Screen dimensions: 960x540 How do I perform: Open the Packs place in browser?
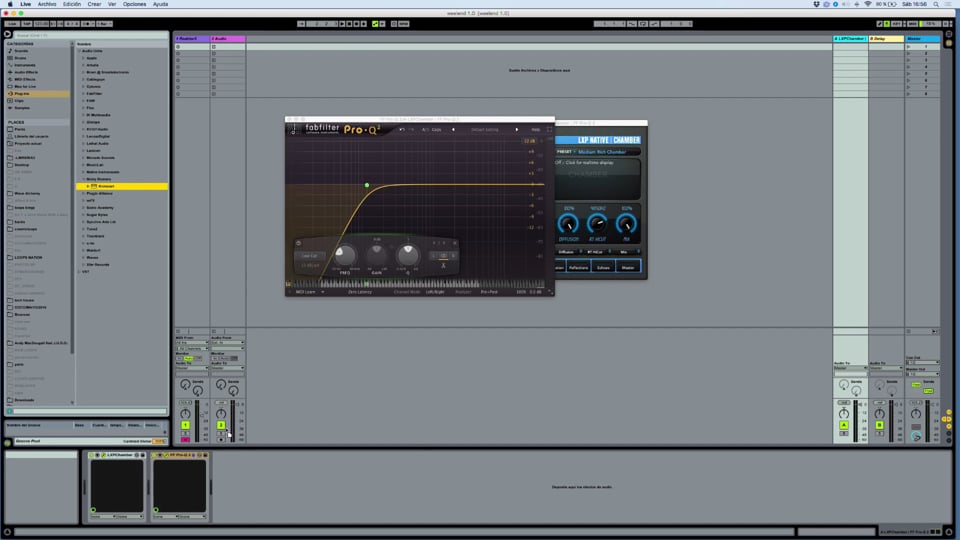click(20, 129)
